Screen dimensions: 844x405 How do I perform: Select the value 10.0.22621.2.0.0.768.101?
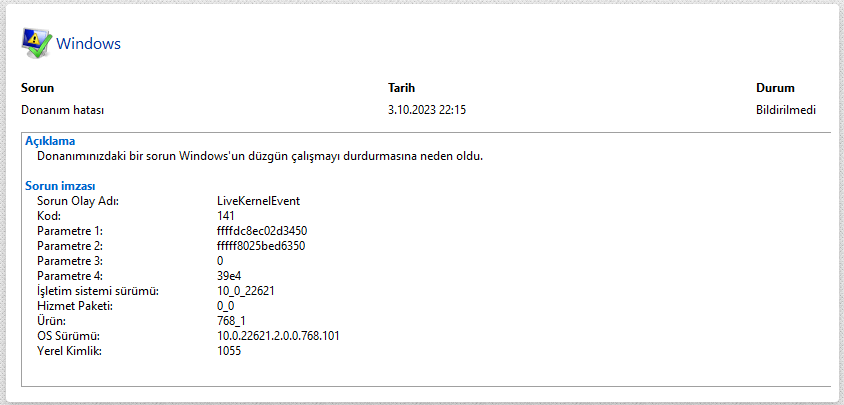[x=278, y=336]
